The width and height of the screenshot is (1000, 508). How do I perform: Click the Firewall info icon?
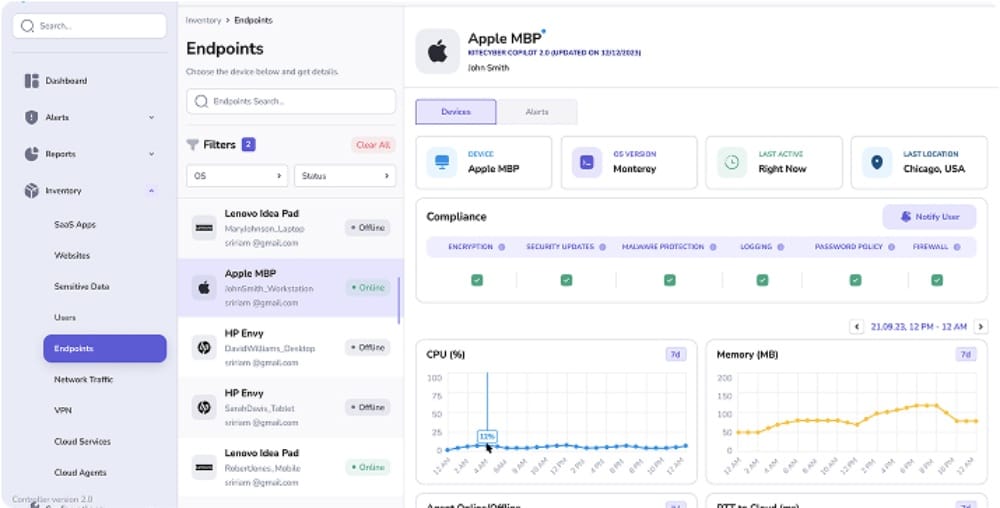[x=957, y=247]
